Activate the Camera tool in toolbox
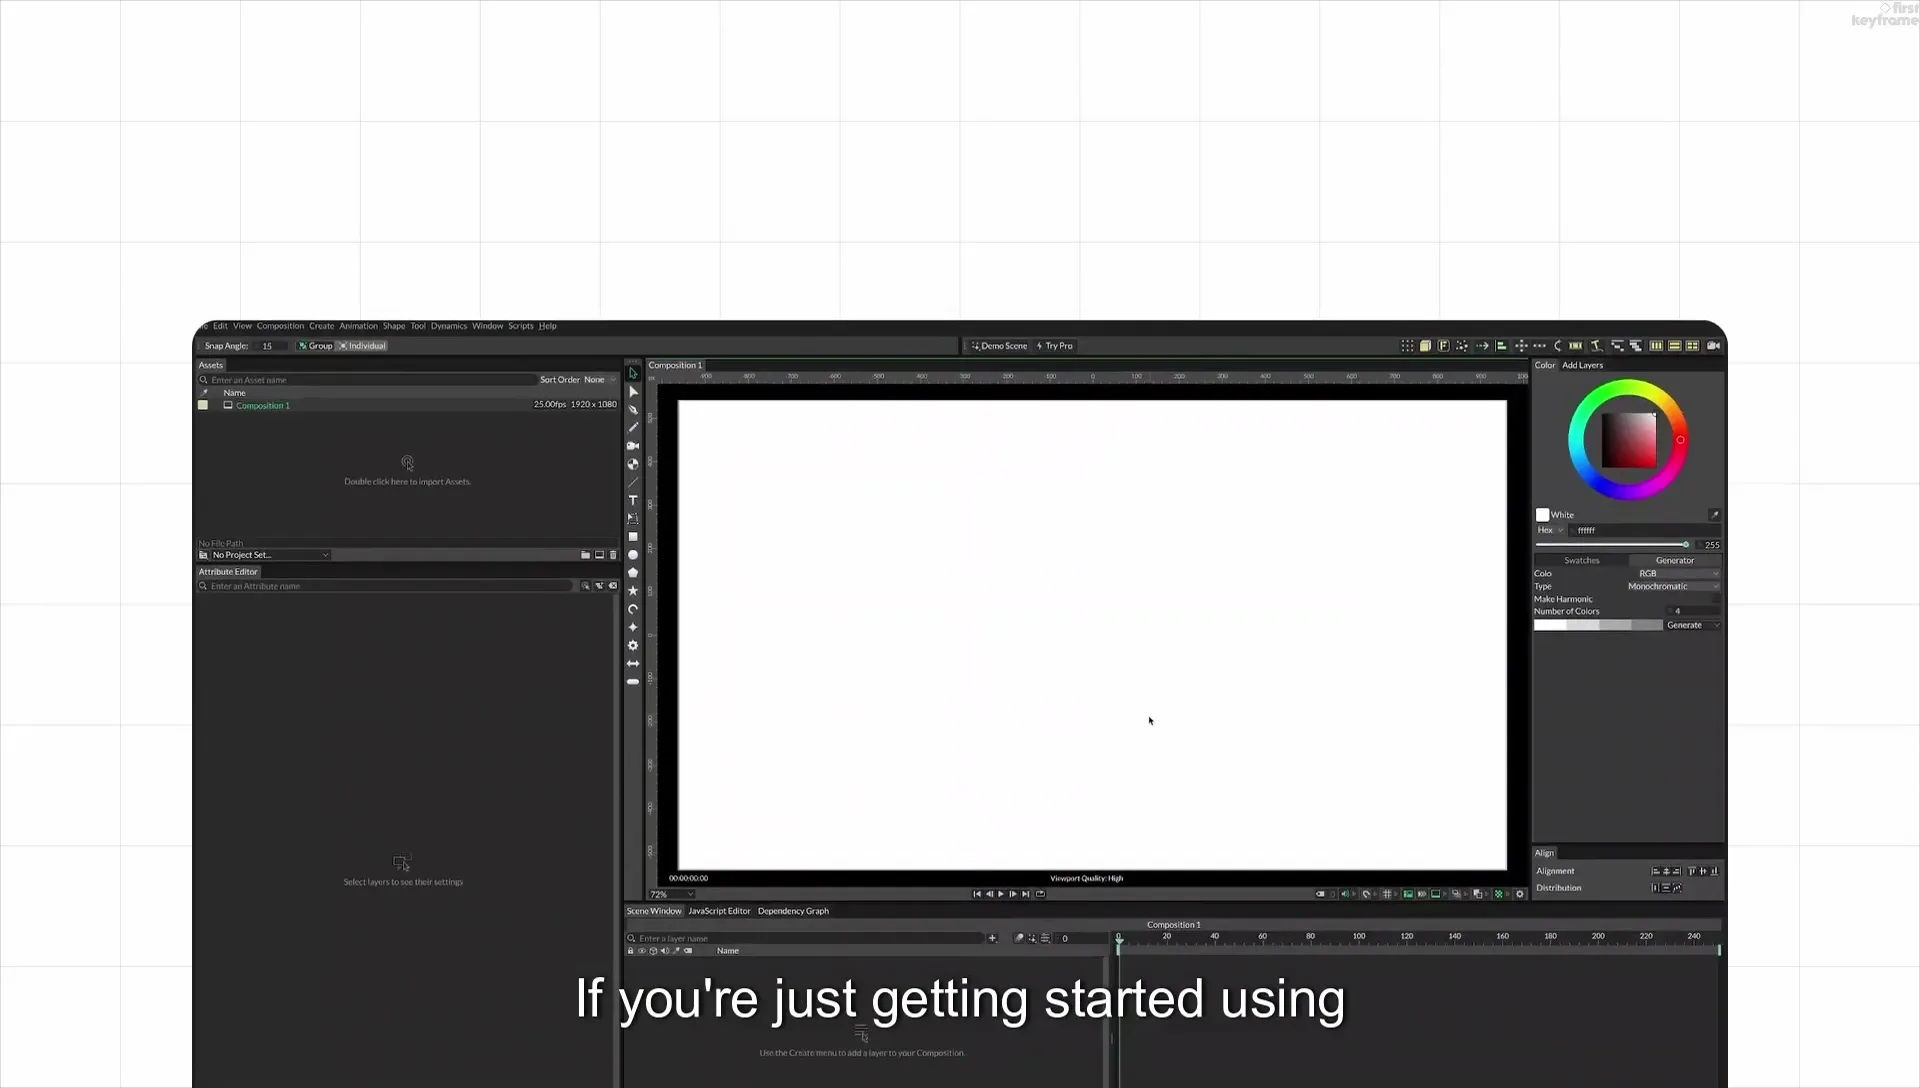1920x1088 pixels. click(x=633, y=446)
